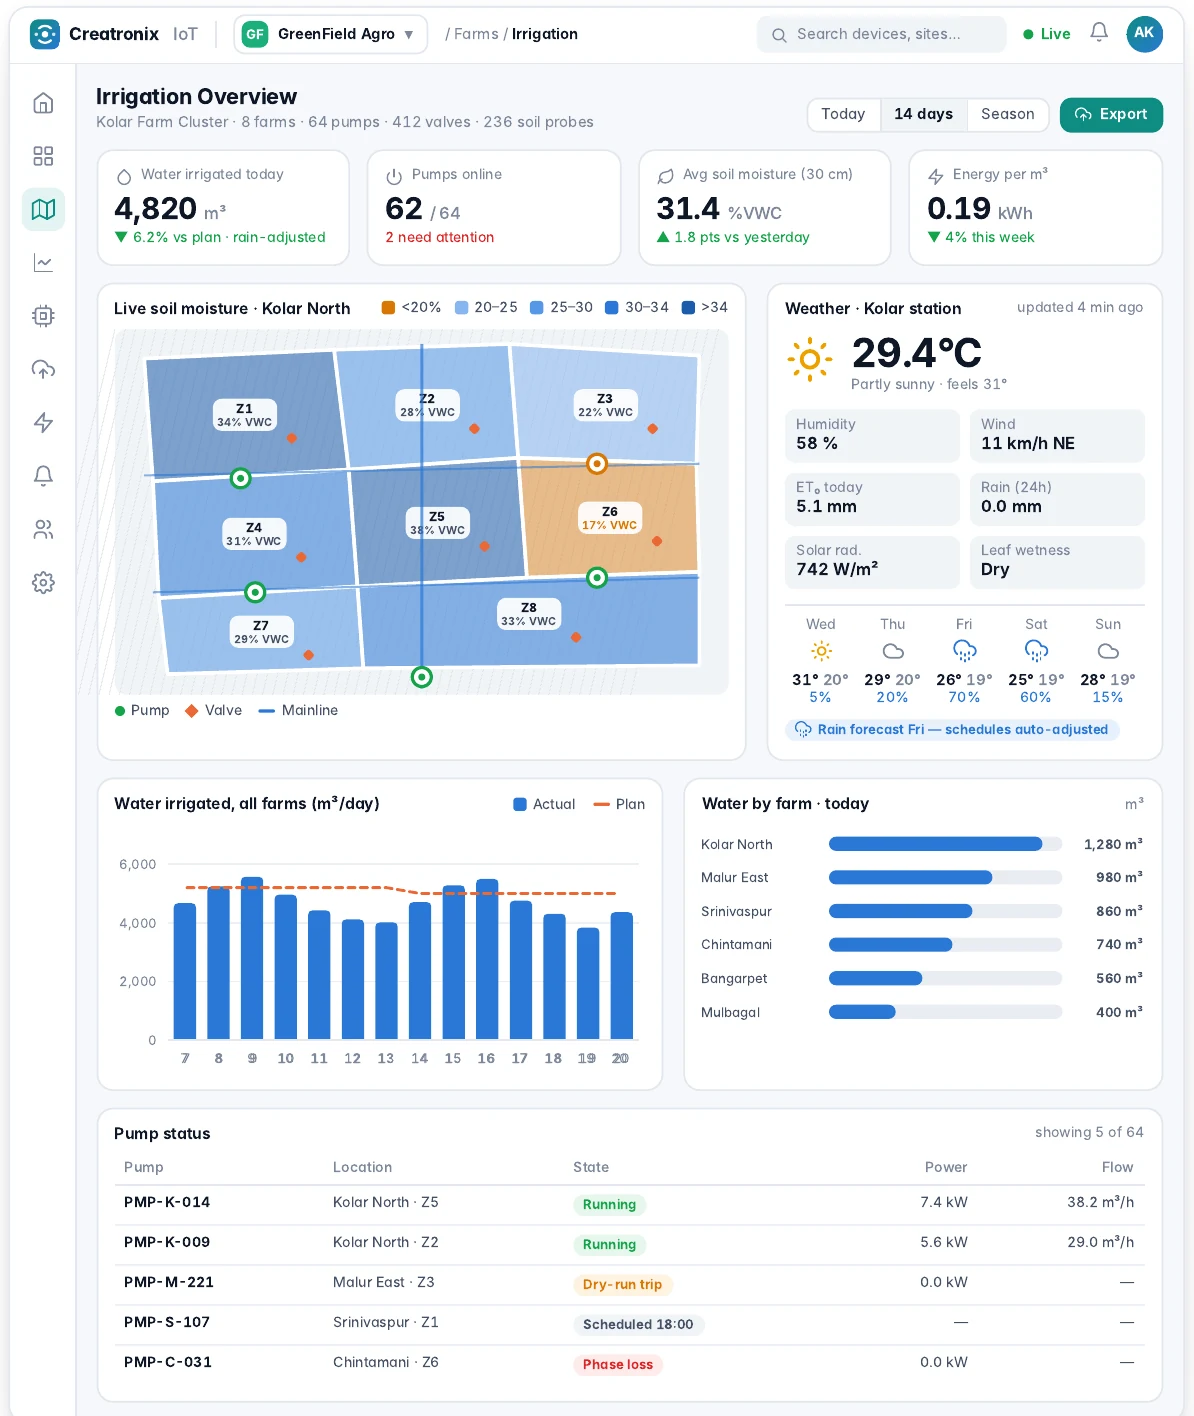The image size is (1194, 1416).
Task: Select the map view sidebar icon
Action: pyautogui.click(x=43, y=209)
